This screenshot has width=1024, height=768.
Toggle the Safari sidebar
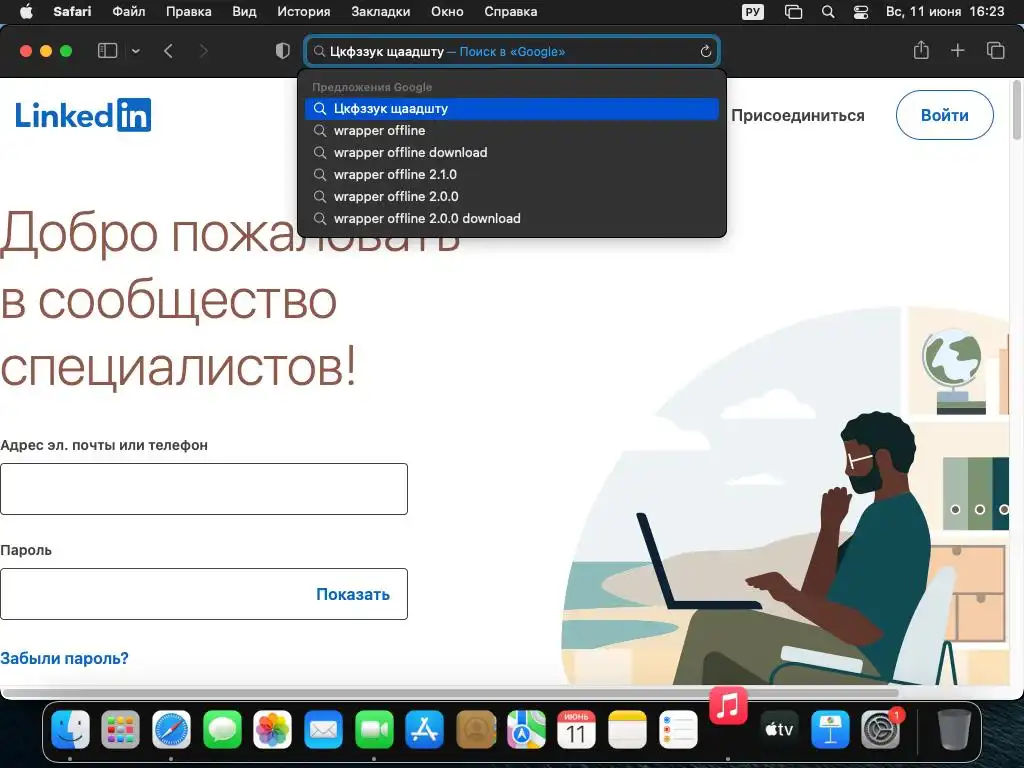[107, 51]
